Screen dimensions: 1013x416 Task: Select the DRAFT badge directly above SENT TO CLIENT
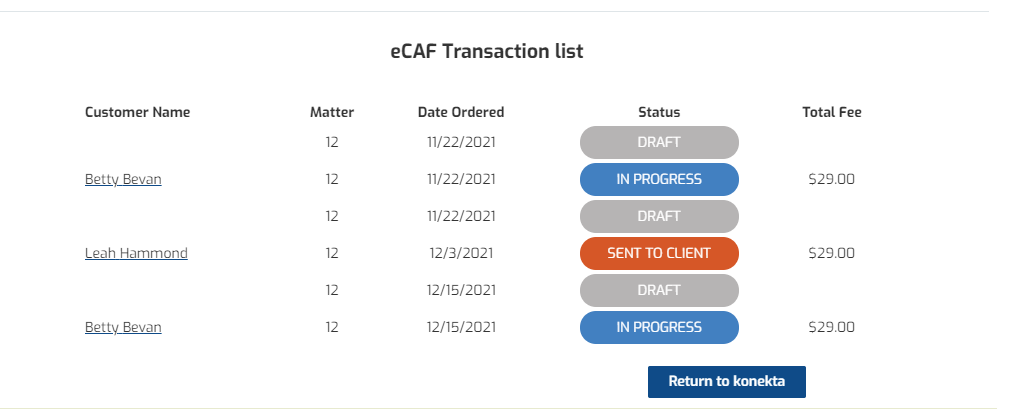(659, 217)
